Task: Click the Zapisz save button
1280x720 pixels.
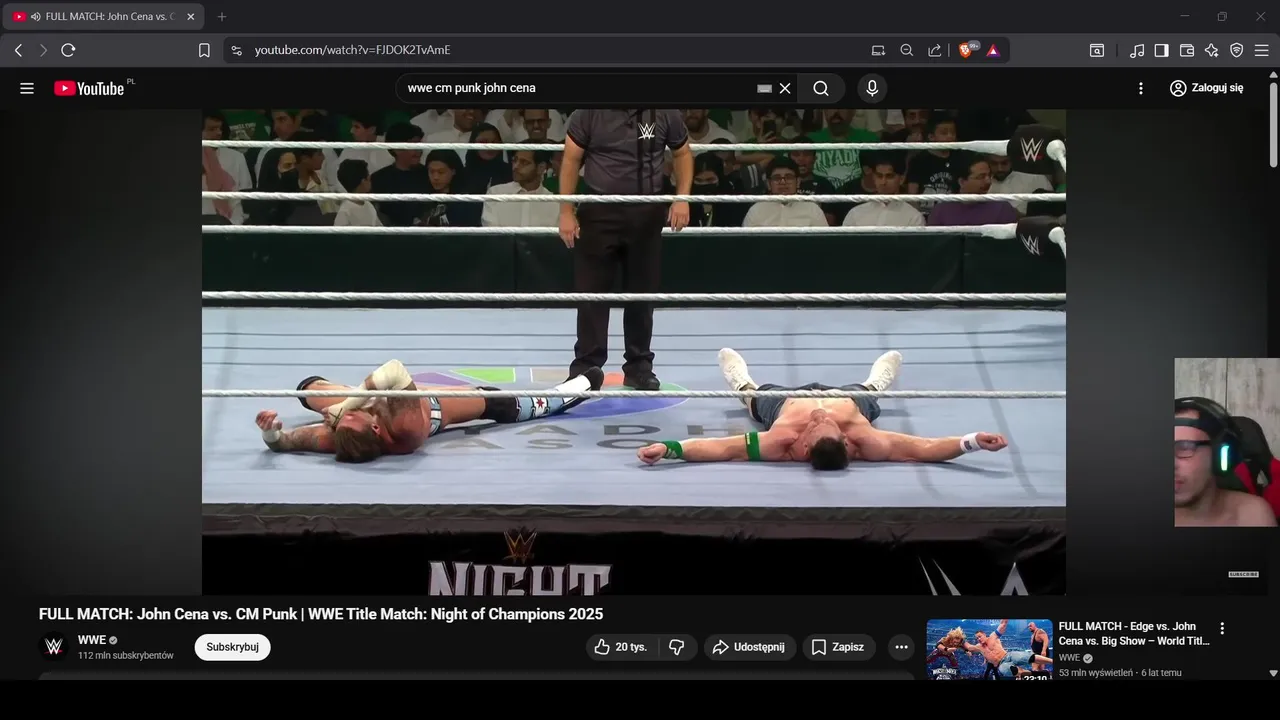Action: (x=839, y=647)
